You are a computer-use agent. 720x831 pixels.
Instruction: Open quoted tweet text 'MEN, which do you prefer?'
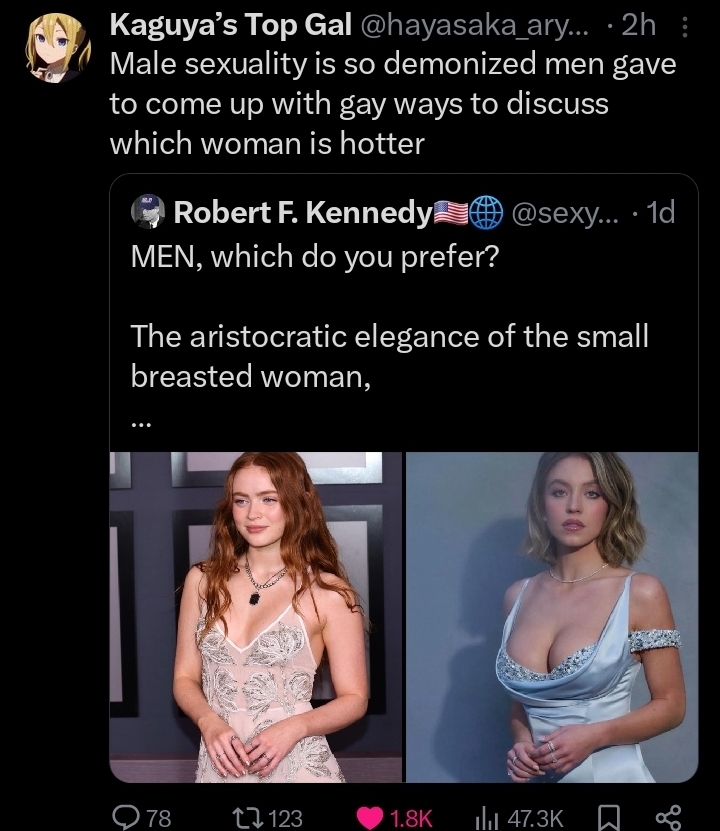(x=315, y=257)
